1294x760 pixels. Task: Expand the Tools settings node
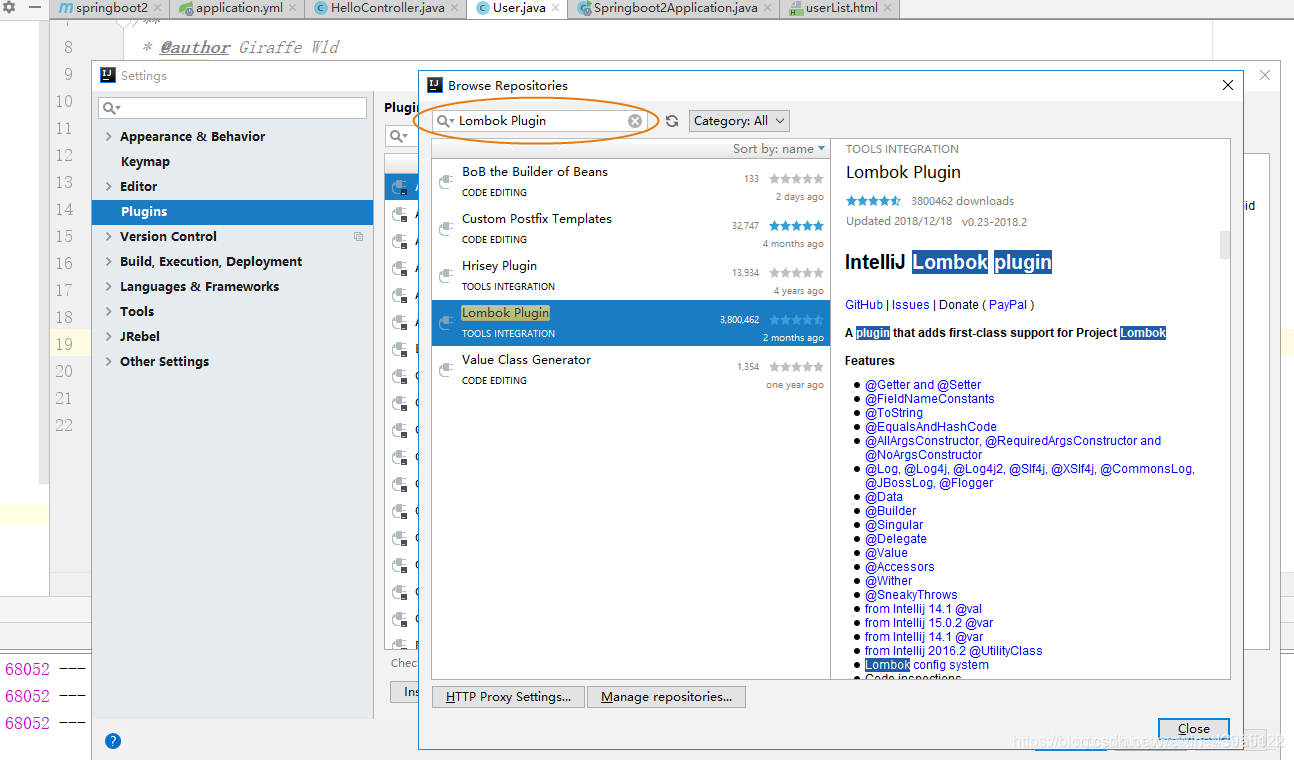pos(109,312)
